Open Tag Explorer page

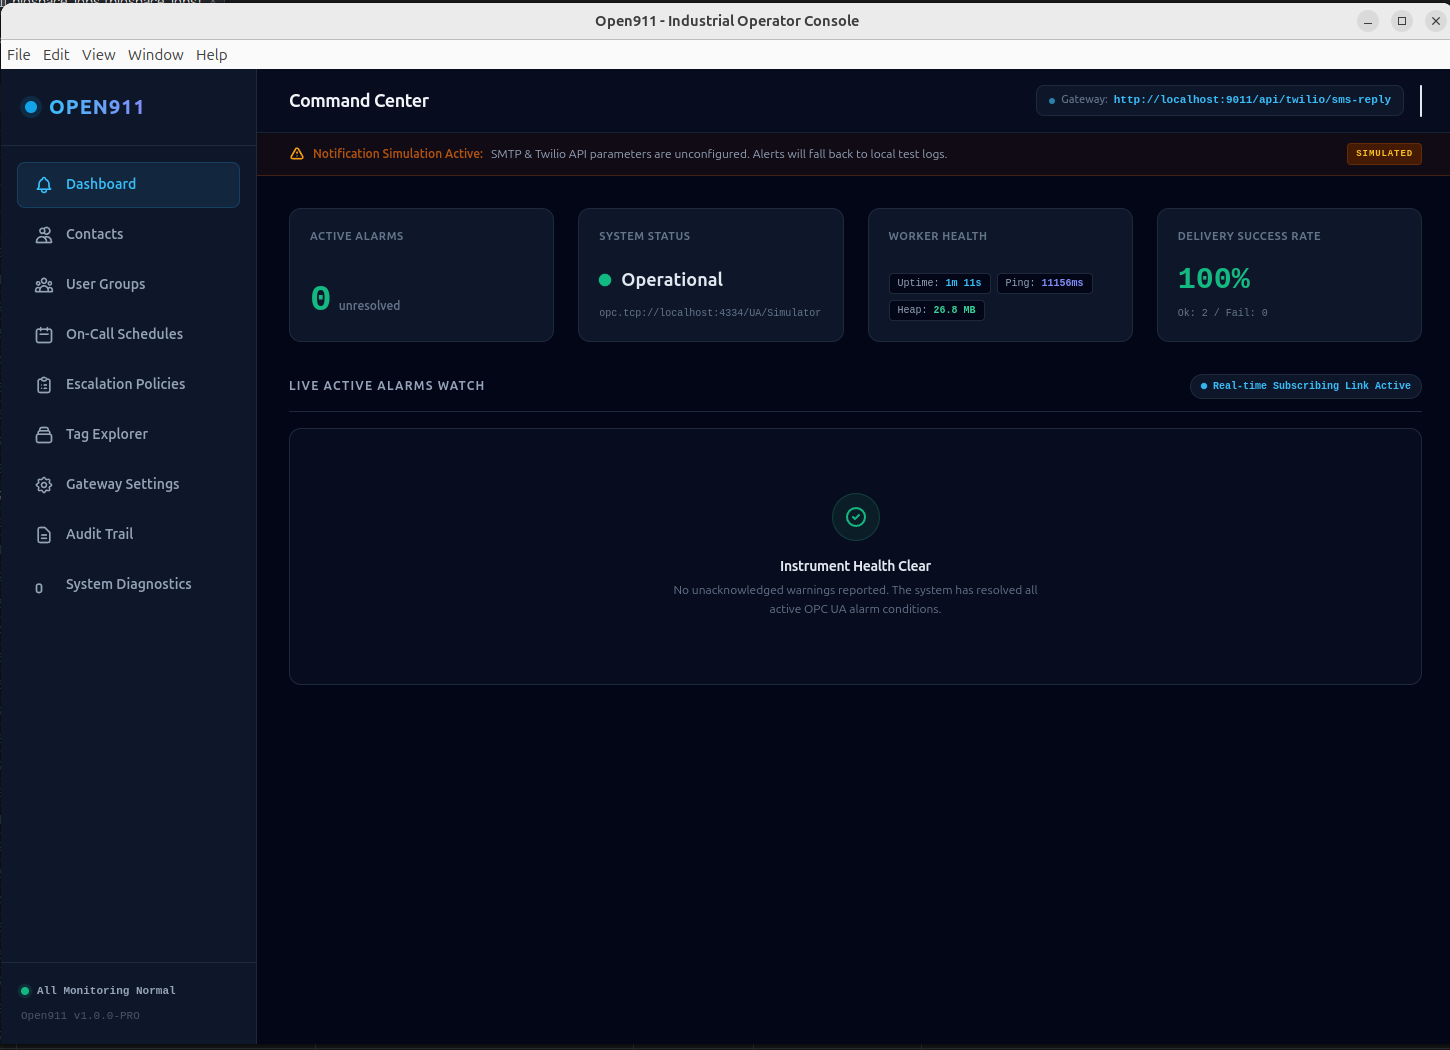(128, 435)
